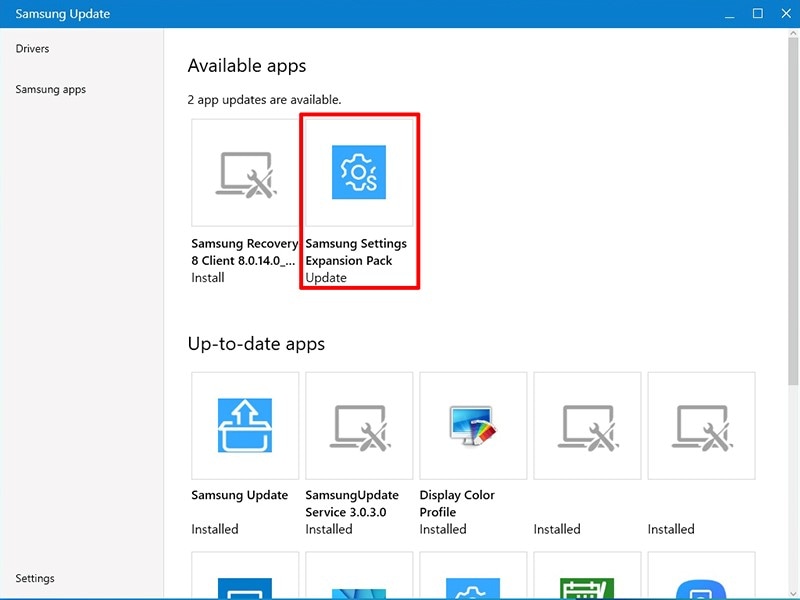Click the "Display Color Profile" name text
The image size is (800, 600).
(457, 504)
